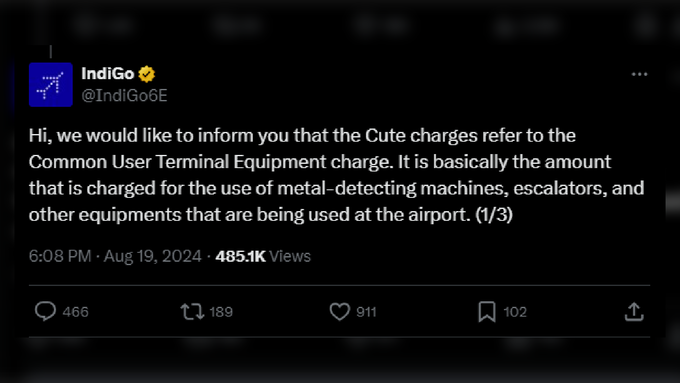
Task: Click the tweet body text
Action: (337, 175)
